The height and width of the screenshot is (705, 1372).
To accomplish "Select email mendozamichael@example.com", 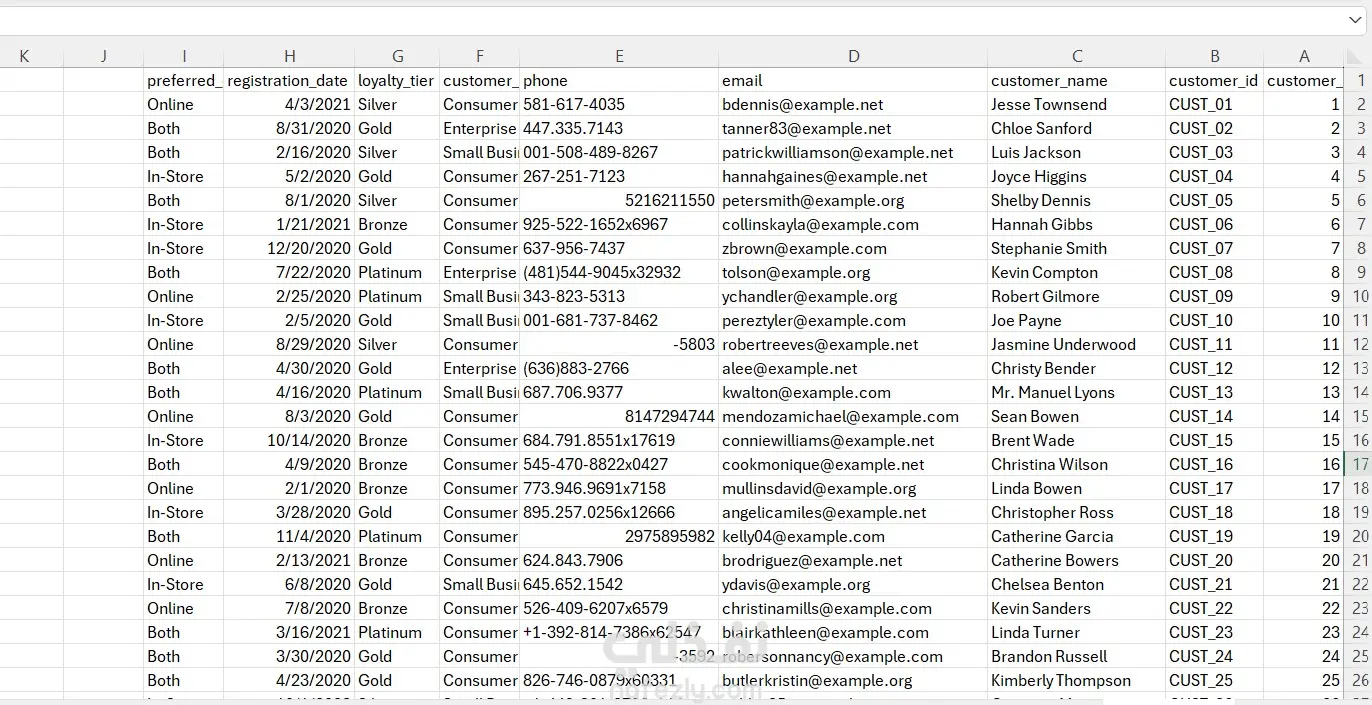I will [x=853, y=417].
